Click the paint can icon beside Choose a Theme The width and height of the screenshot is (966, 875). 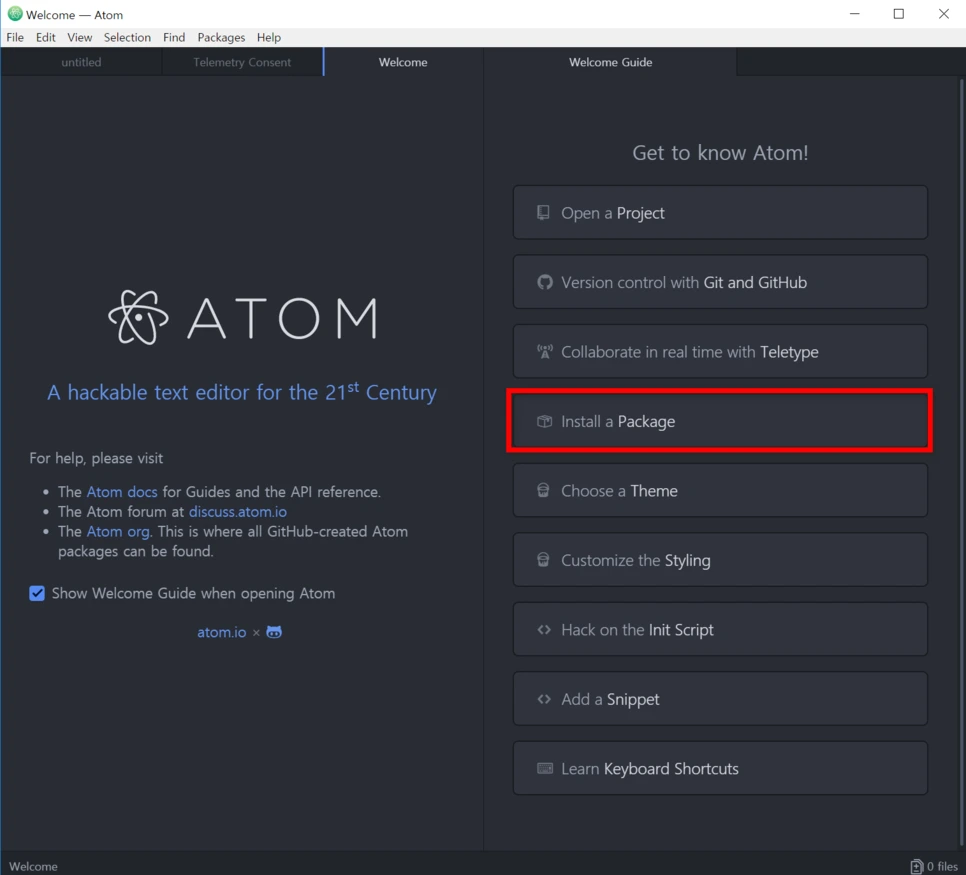543,490
